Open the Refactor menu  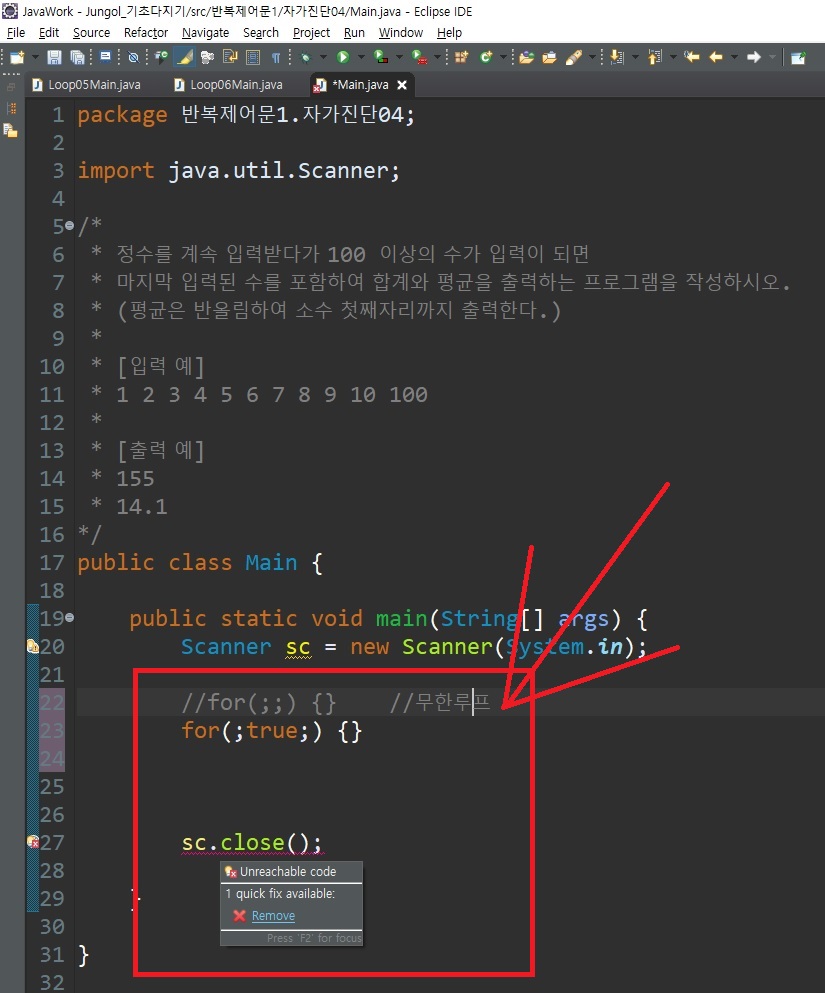[146, 32]
